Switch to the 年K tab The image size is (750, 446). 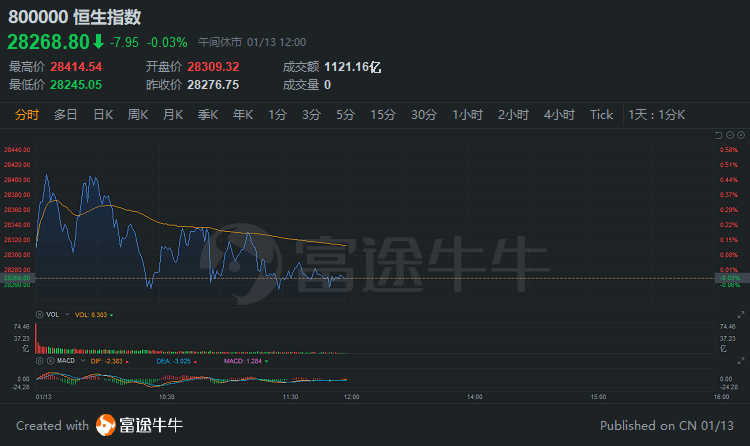(243, 115)
